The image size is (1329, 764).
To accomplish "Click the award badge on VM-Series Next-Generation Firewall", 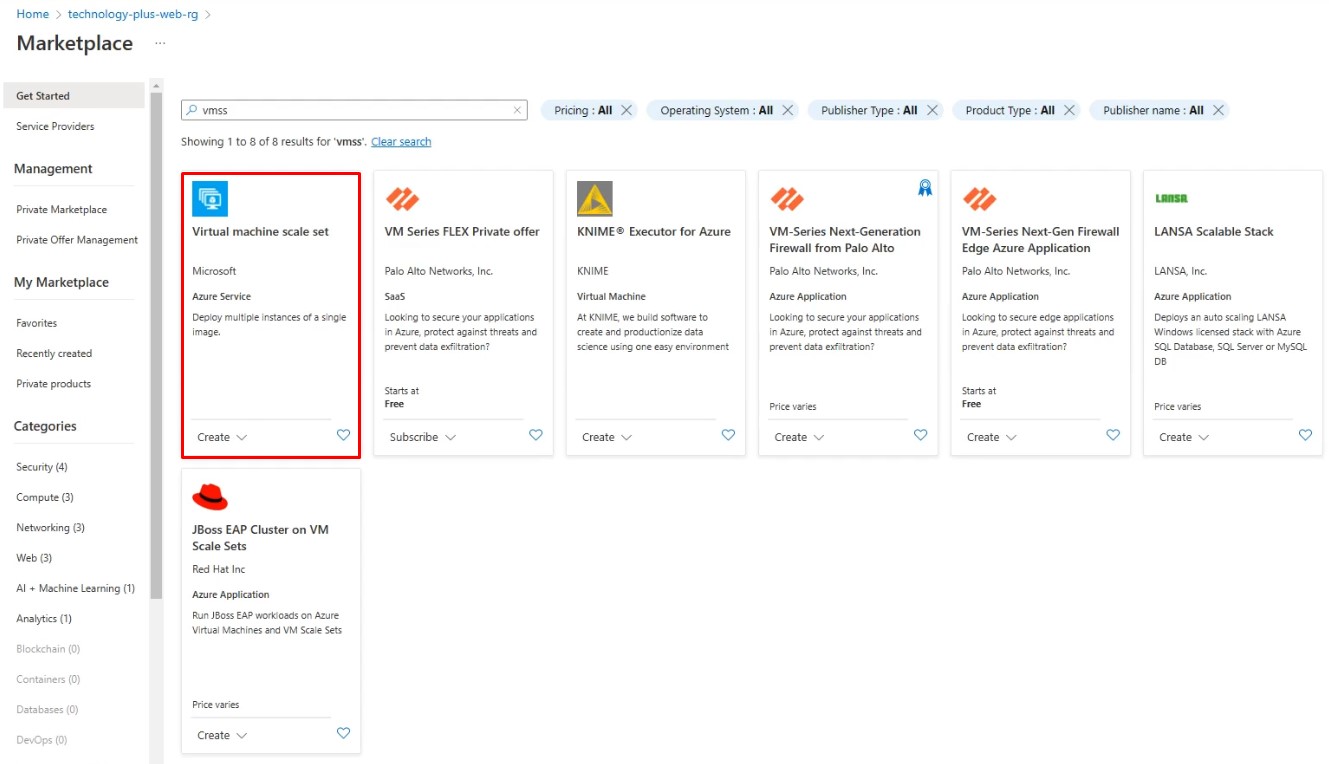I will tap(925, 188).
